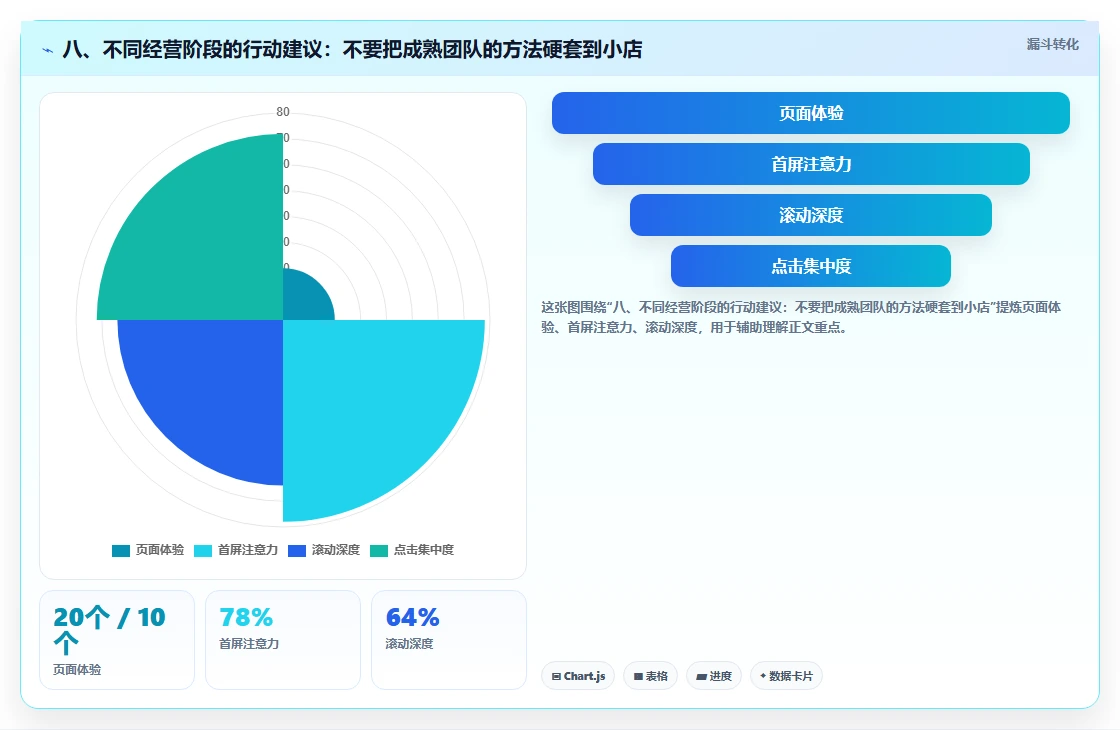Click the 页面体验 label under the first stat

click(77, 669)
